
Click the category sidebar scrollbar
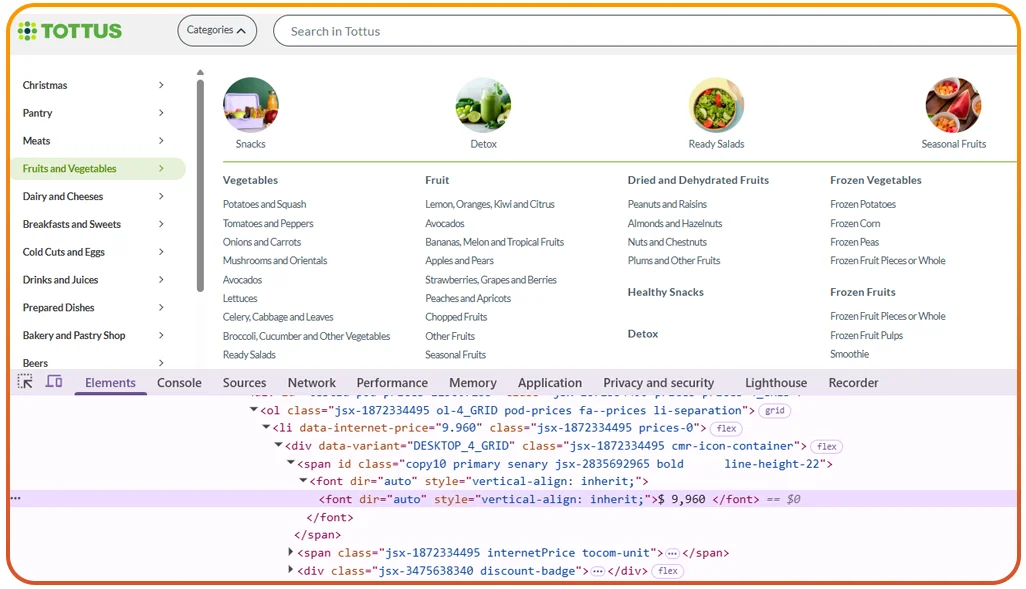(200, 180)
